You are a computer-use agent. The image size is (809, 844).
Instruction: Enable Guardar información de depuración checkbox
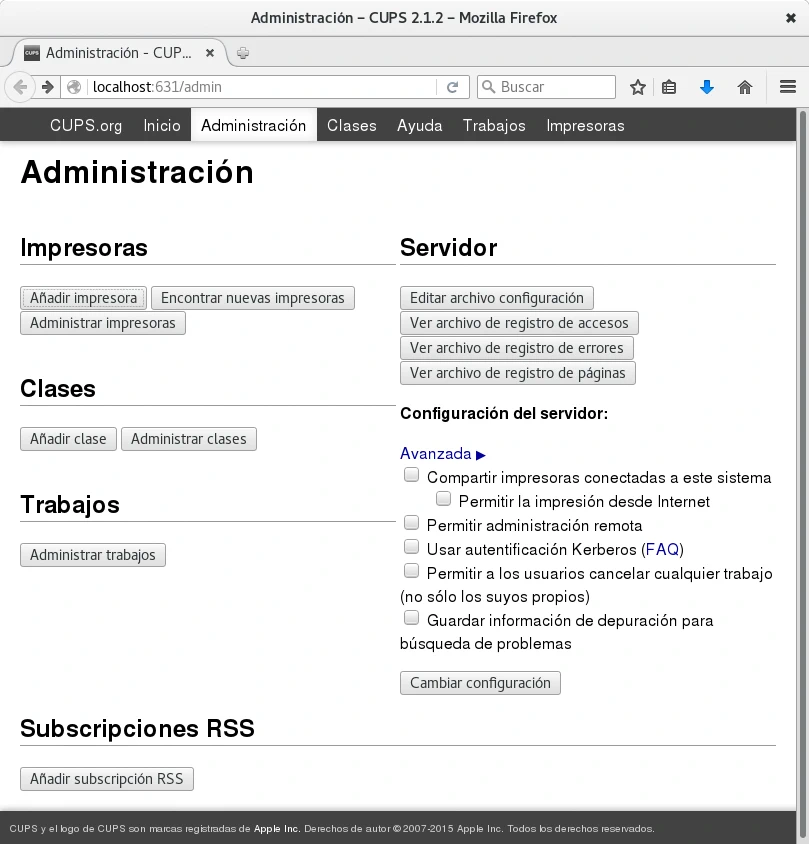pos(411,619)
